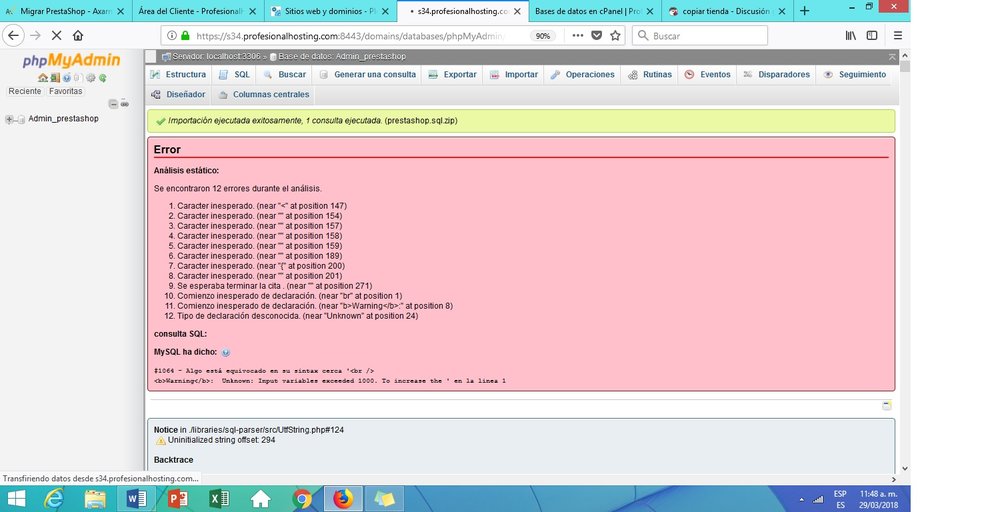Open Chrome from the taskbar

point(302,499)
